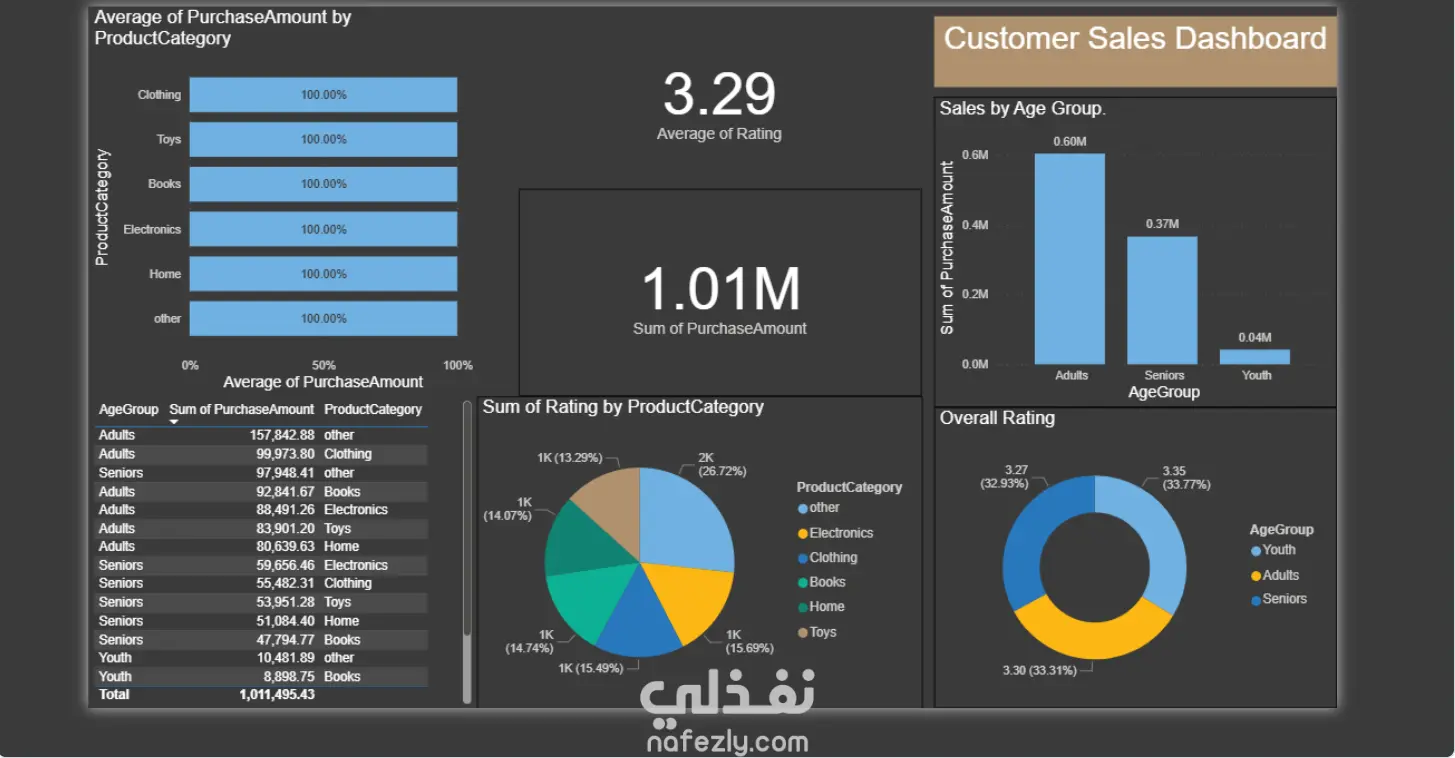This screenshot has height=758, width=1455.
Task: Select the Toys bar in the category chart
Action: [323, 139]
